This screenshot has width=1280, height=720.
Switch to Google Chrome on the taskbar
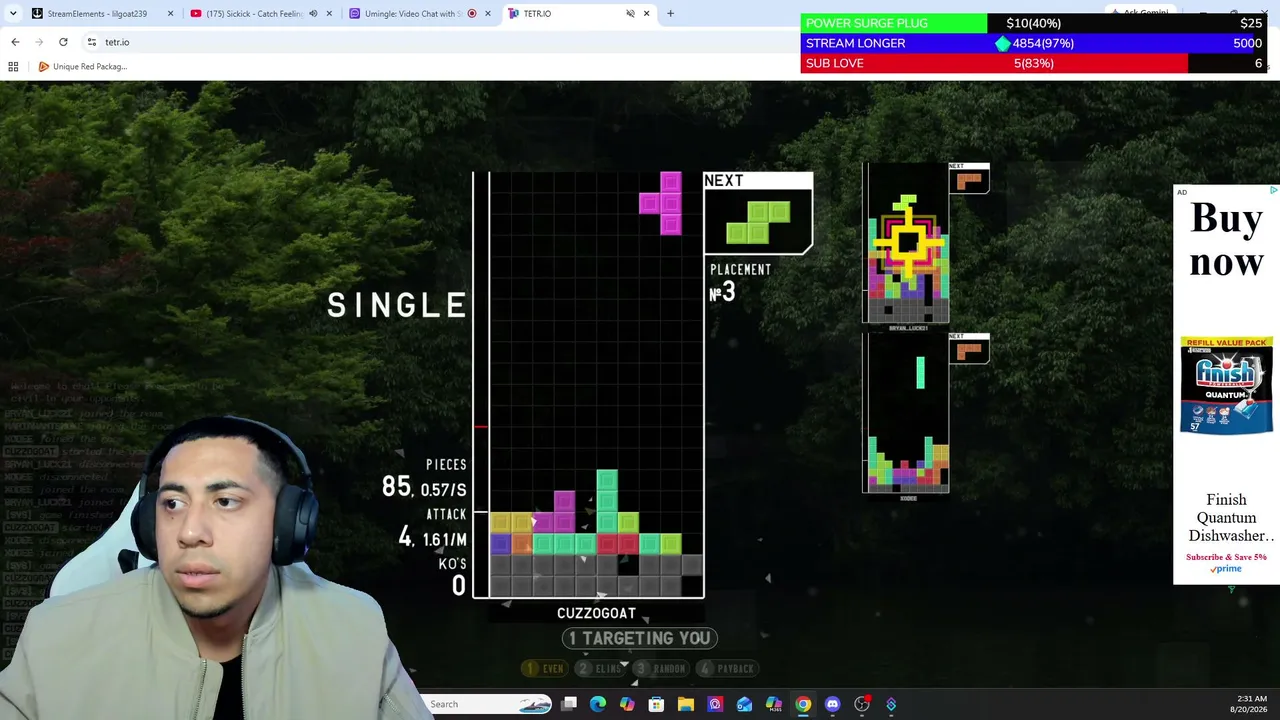point(803,704)
